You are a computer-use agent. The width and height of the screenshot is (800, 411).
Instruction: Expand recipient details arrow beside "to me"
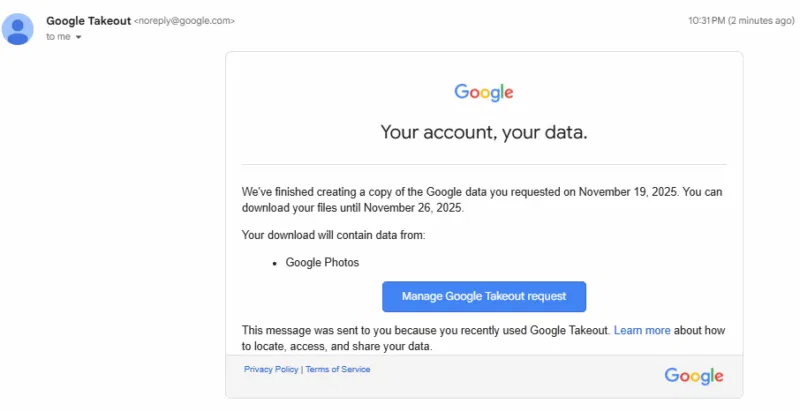(x=78, y=37)
